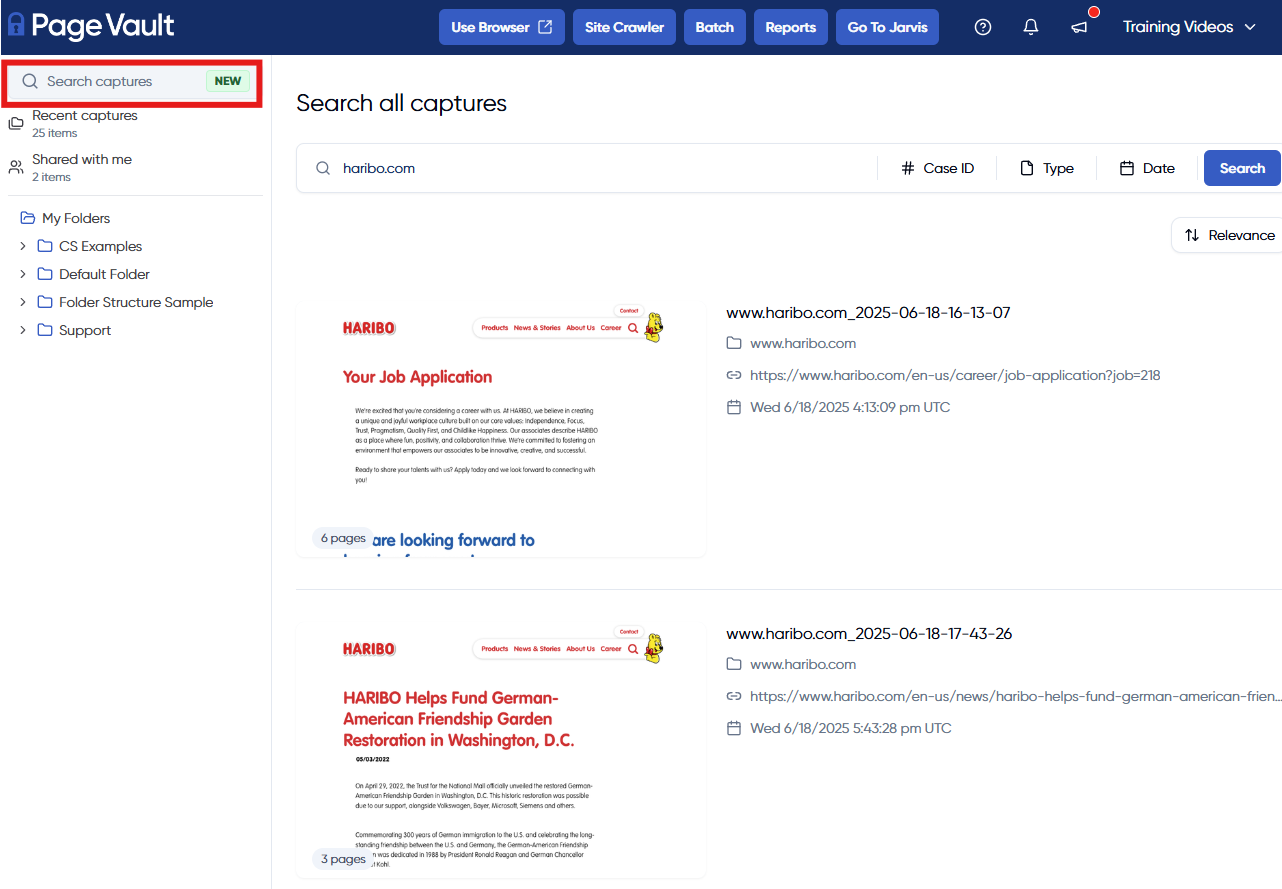Open the CS Examples folder label
Screen dimensions: 1282x889
pos(100,246)
